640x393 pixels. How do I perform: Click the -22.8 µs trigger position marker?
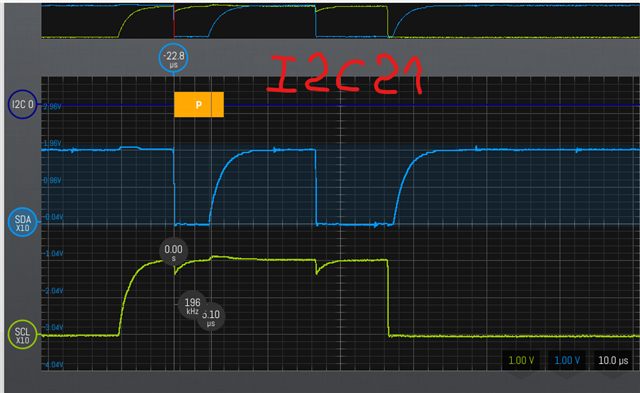pos(173,58)
